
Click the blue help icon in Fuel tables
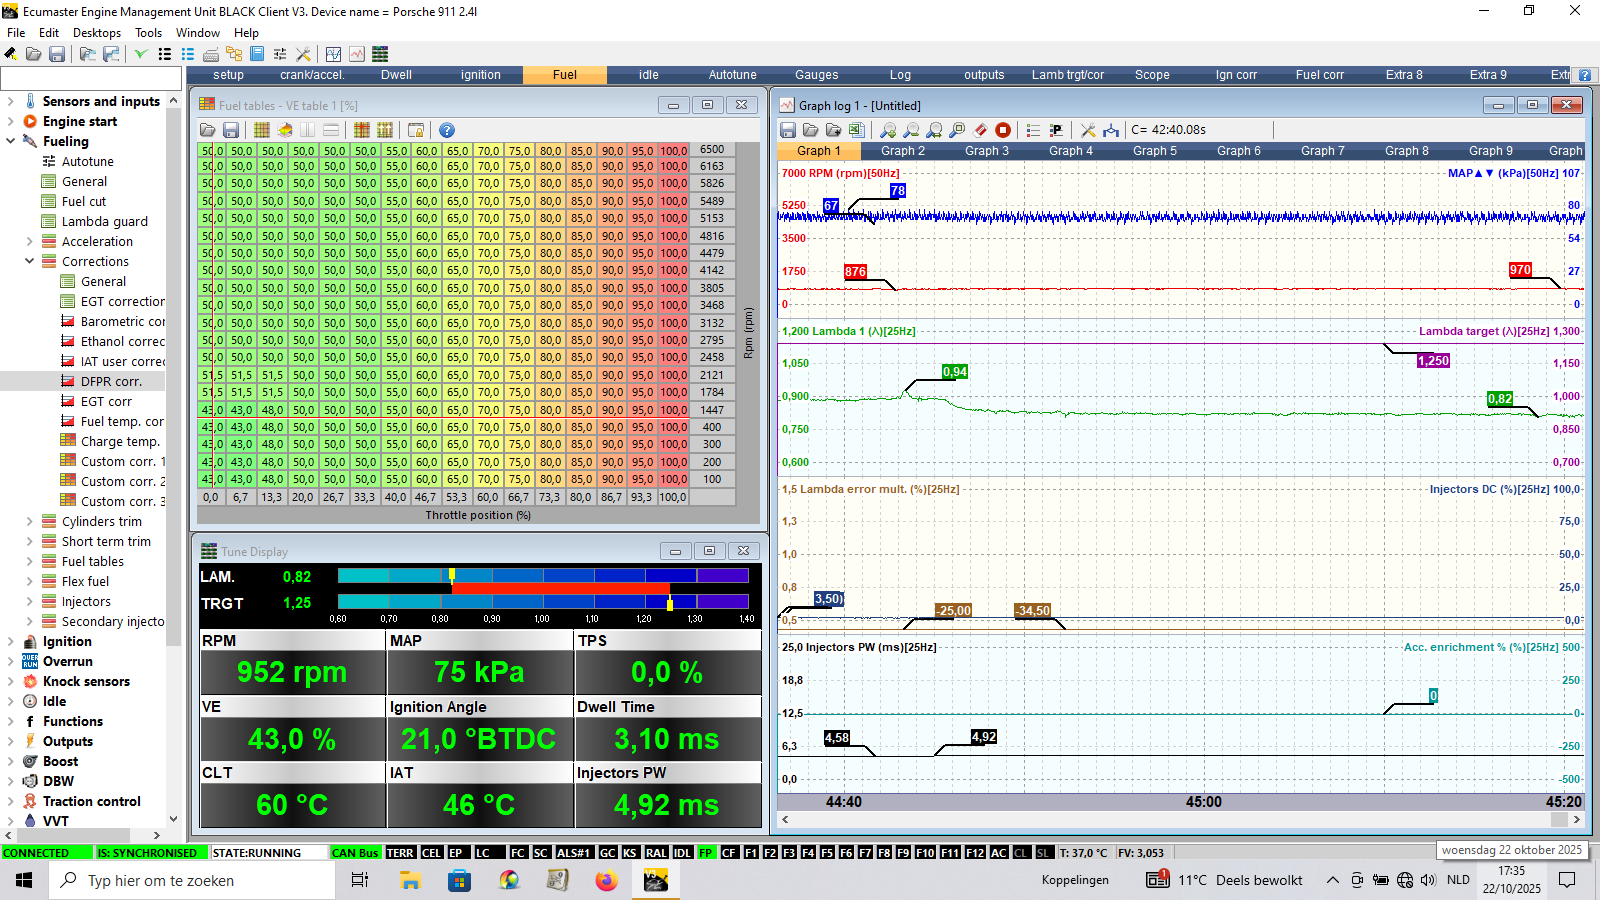point(447,130)
